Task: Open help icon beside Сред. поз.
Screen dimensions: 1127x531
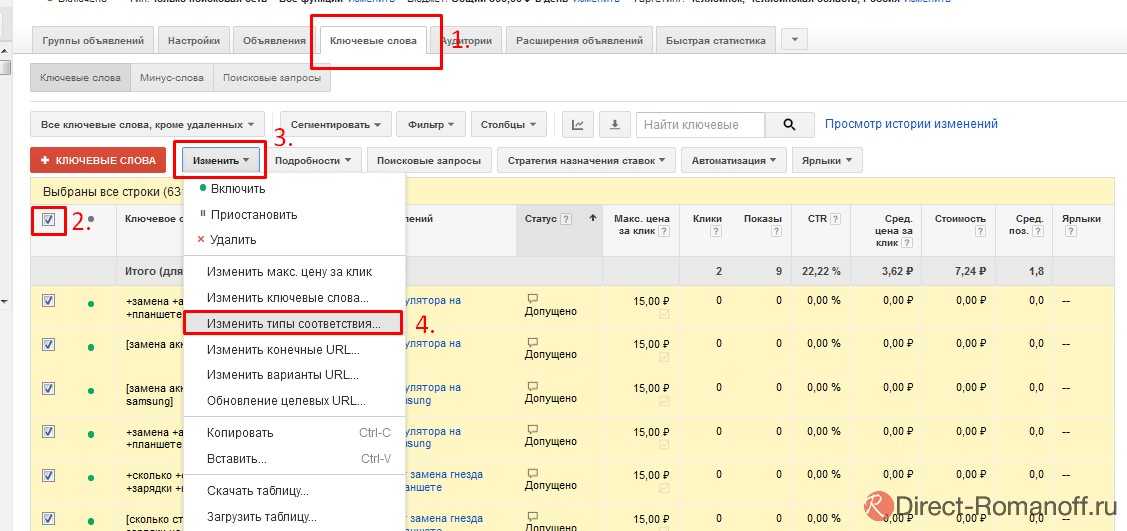Action: pos(1038,231)
